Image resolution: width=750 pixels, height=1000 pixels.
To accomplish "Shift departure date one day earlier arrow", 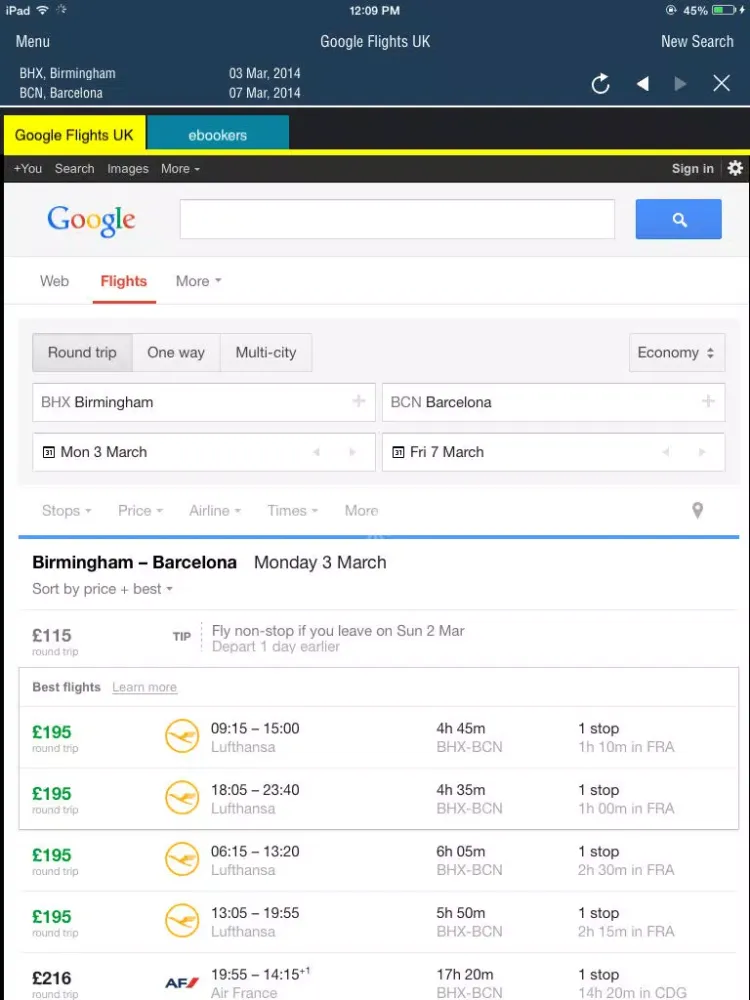I will 316,452.
